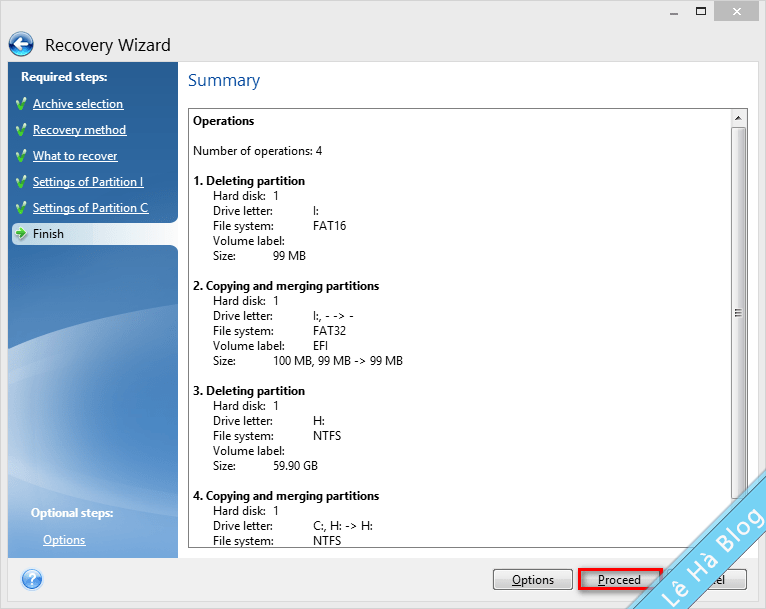Click the blue back arrow icon

(21, 44)
